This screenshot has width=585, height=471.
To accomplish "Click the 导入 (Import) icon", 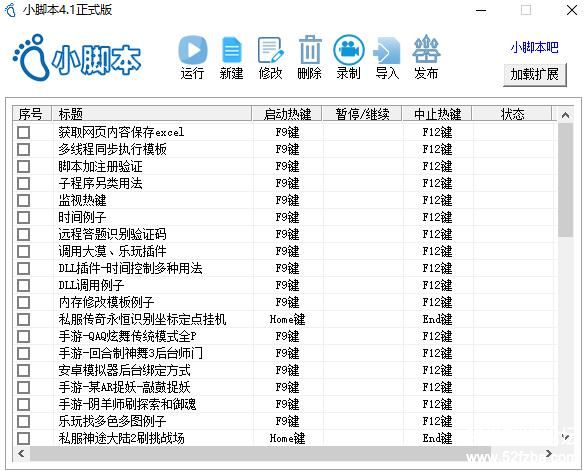I will 387,50.
